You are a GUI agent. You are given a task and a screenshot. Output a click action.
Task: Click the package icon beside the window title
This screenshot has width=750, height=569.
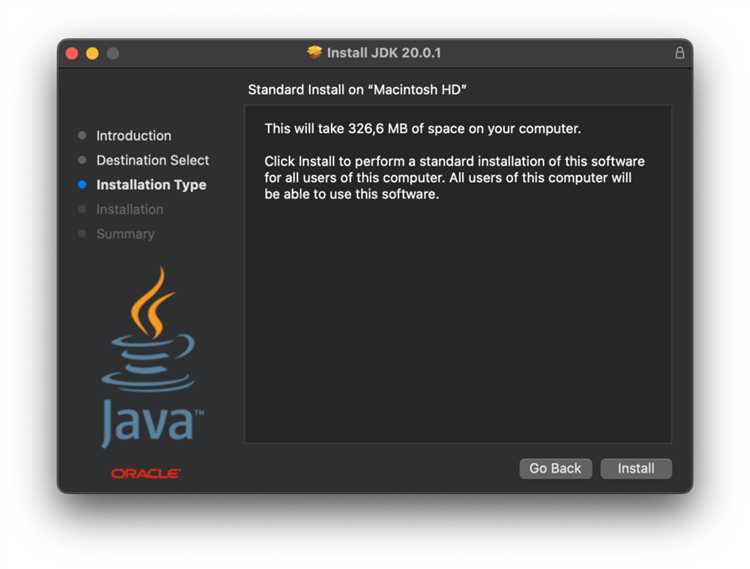pyautogui.click(x=314, y=52)
